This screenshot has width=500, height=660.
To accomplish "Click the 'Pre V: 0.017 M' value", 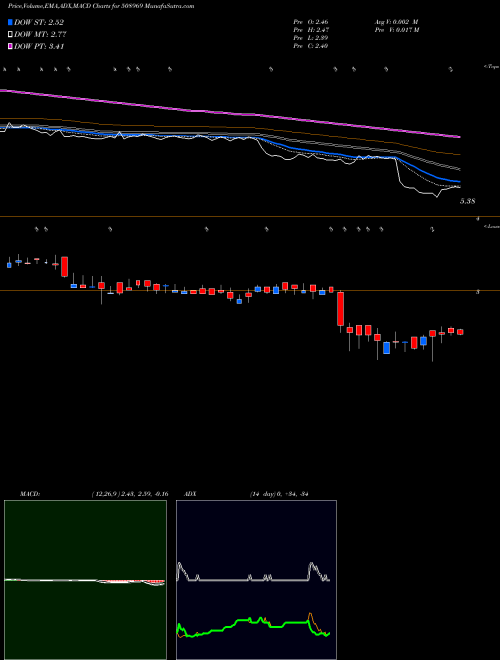I will [x=396, y=29].
